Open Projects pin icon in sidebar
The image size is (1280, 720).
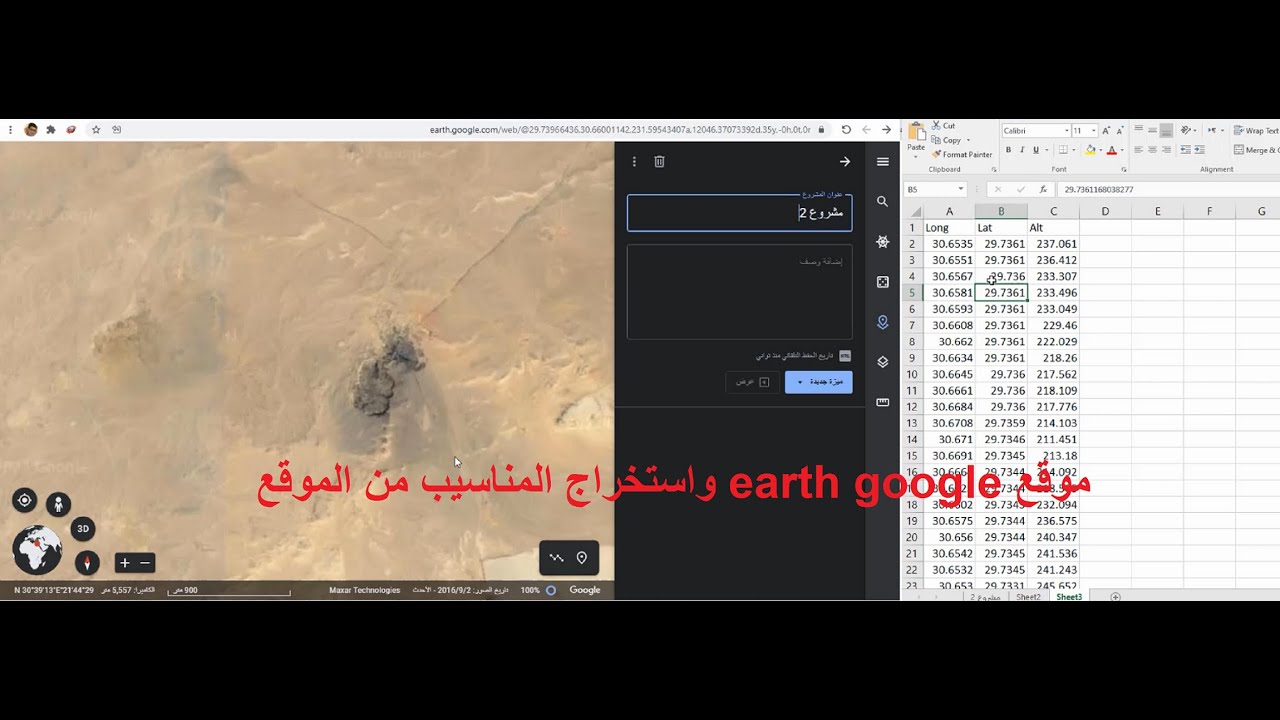pyautogui.click(x=882, y=322)
